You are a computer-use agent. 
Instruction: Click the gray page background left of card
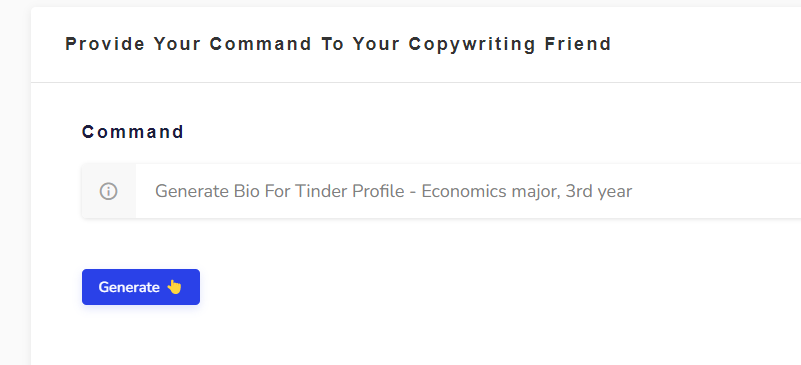[15, 182]
